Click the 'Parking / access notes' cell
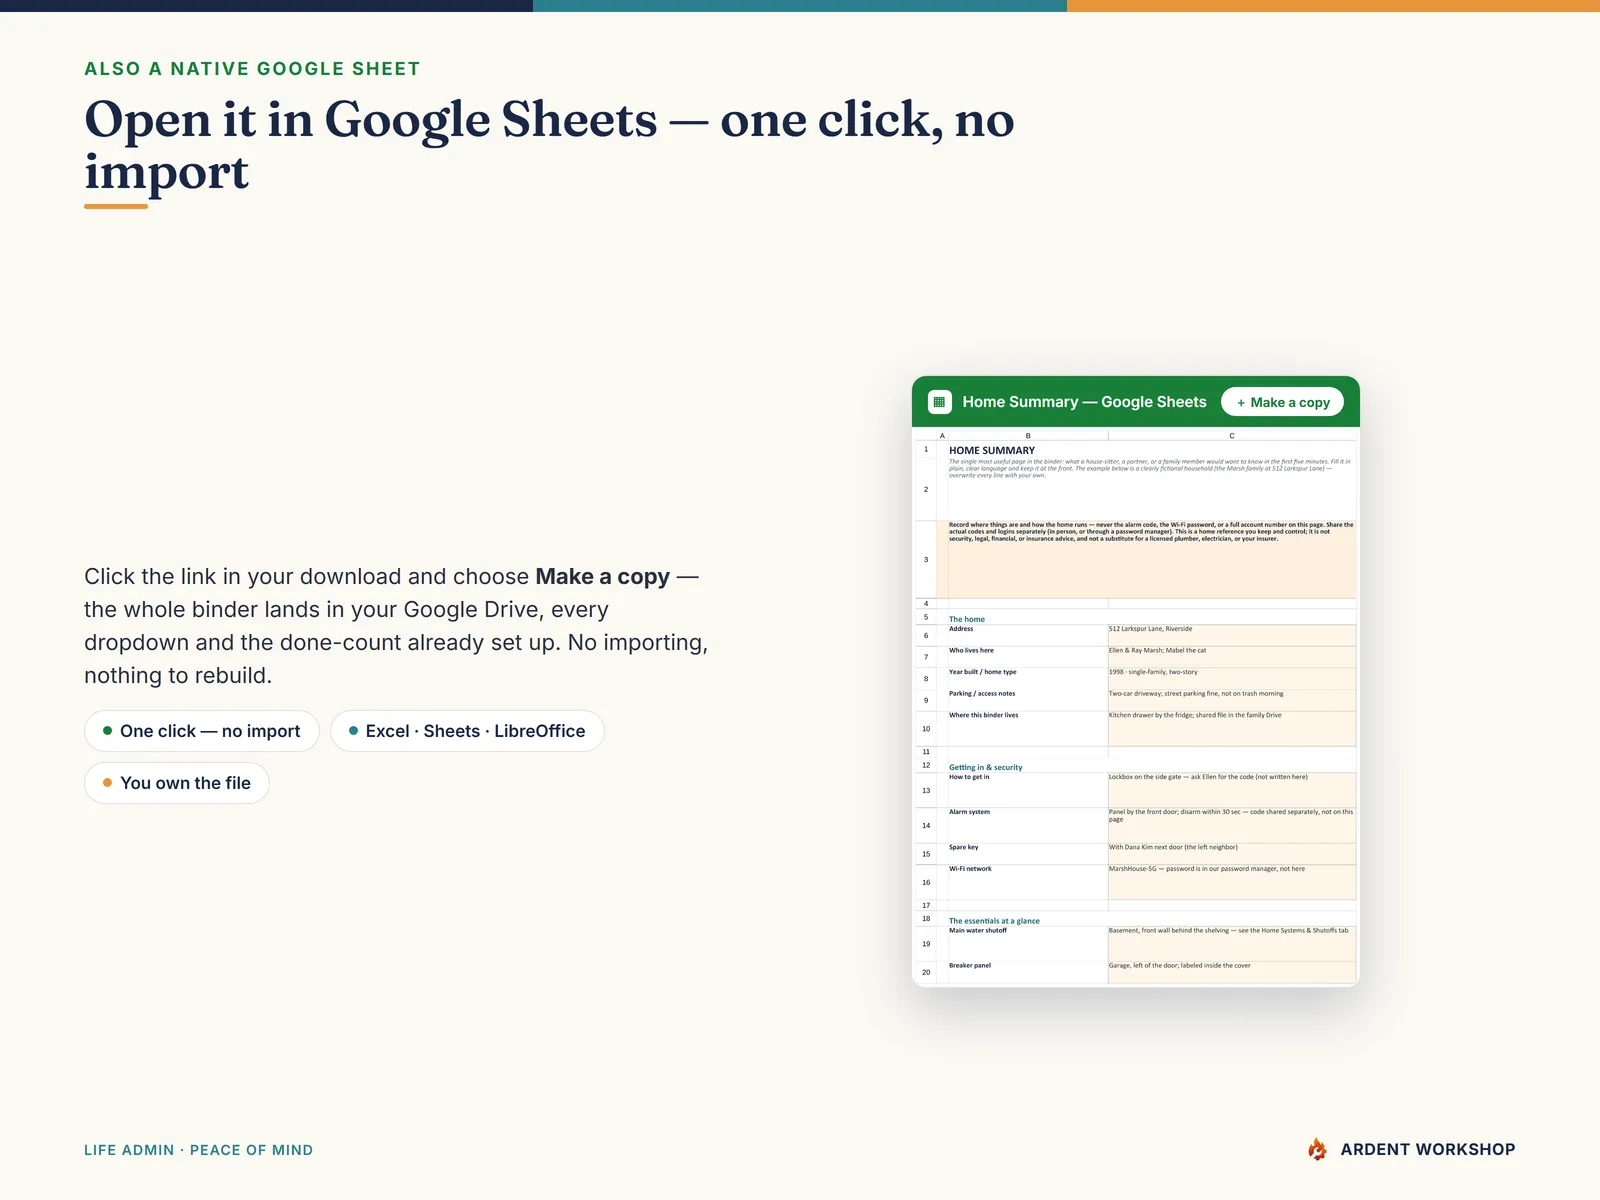This screenshot has width=1600, height=1200. (1027, 700)
